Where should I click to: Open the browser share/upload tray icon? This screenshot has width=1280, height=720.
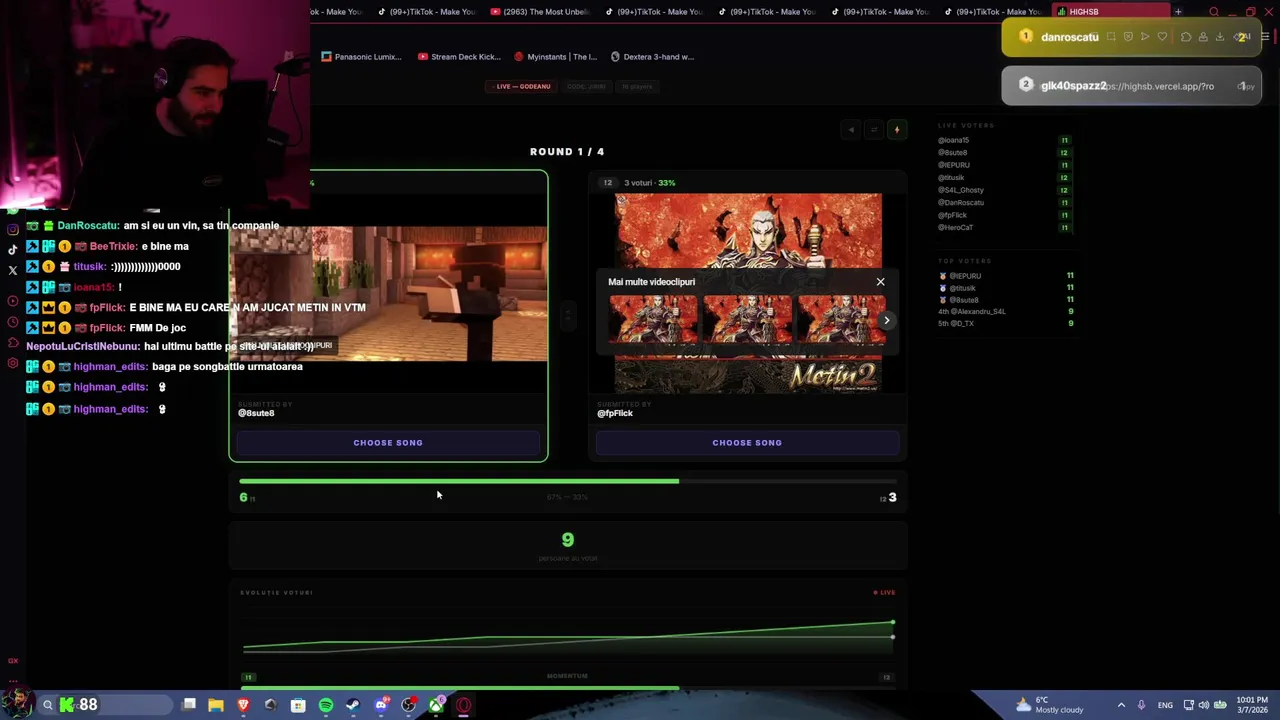pyautogui.click(x=1203, y=37)
